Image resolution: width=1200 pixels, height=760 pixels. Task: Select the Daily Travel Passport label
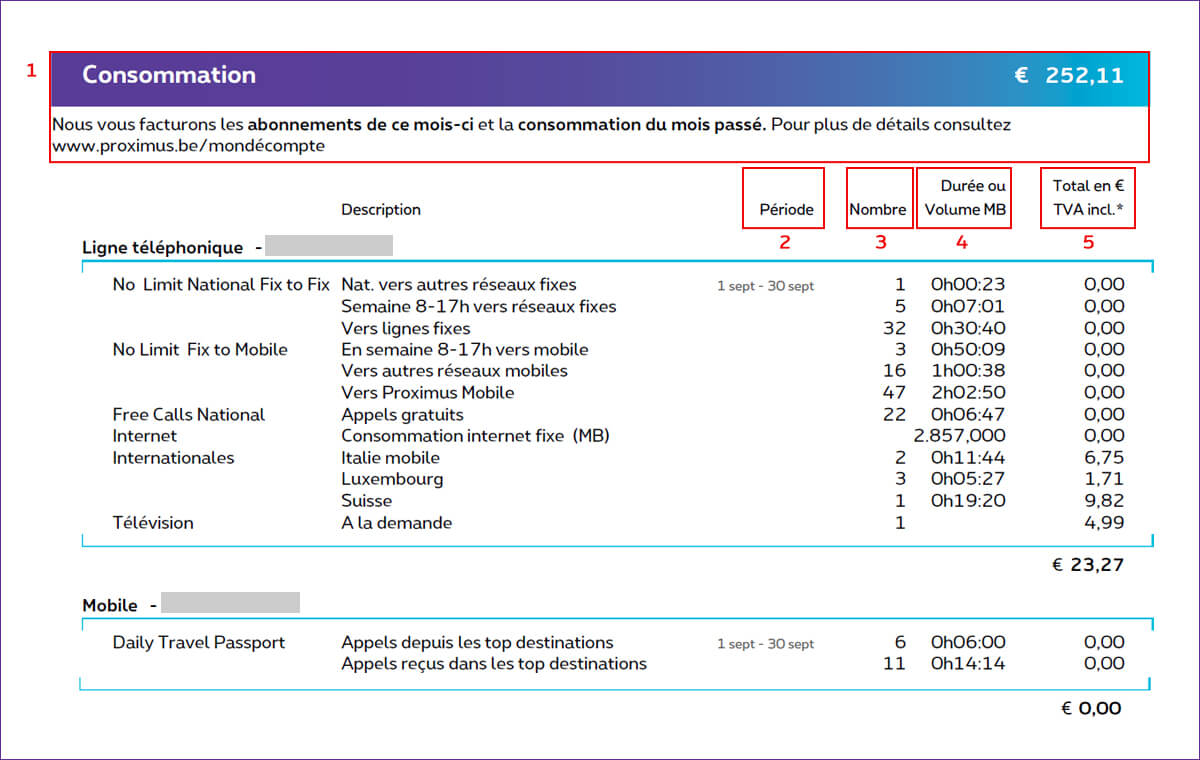pos(199,642)
